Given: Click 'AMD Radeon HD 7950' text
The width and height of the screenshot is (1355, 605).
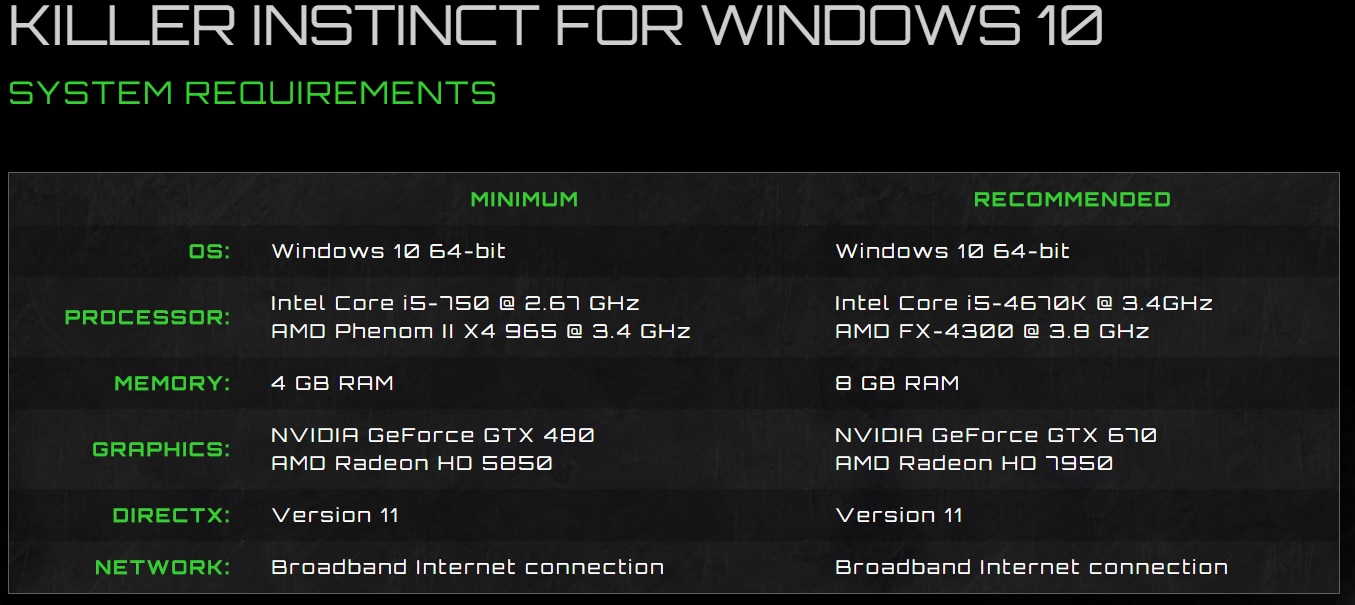Looking at the screenshot, I should click(974, 463).
